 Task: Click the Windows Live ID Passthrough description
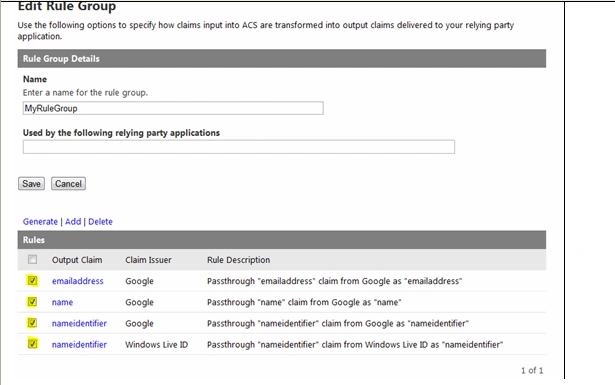click(355, 345)
